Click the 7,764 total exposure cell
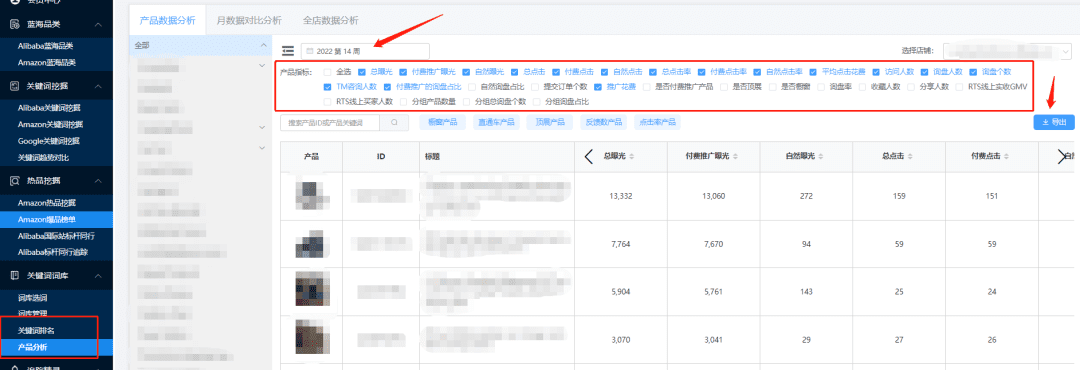 tap(621, 244)
